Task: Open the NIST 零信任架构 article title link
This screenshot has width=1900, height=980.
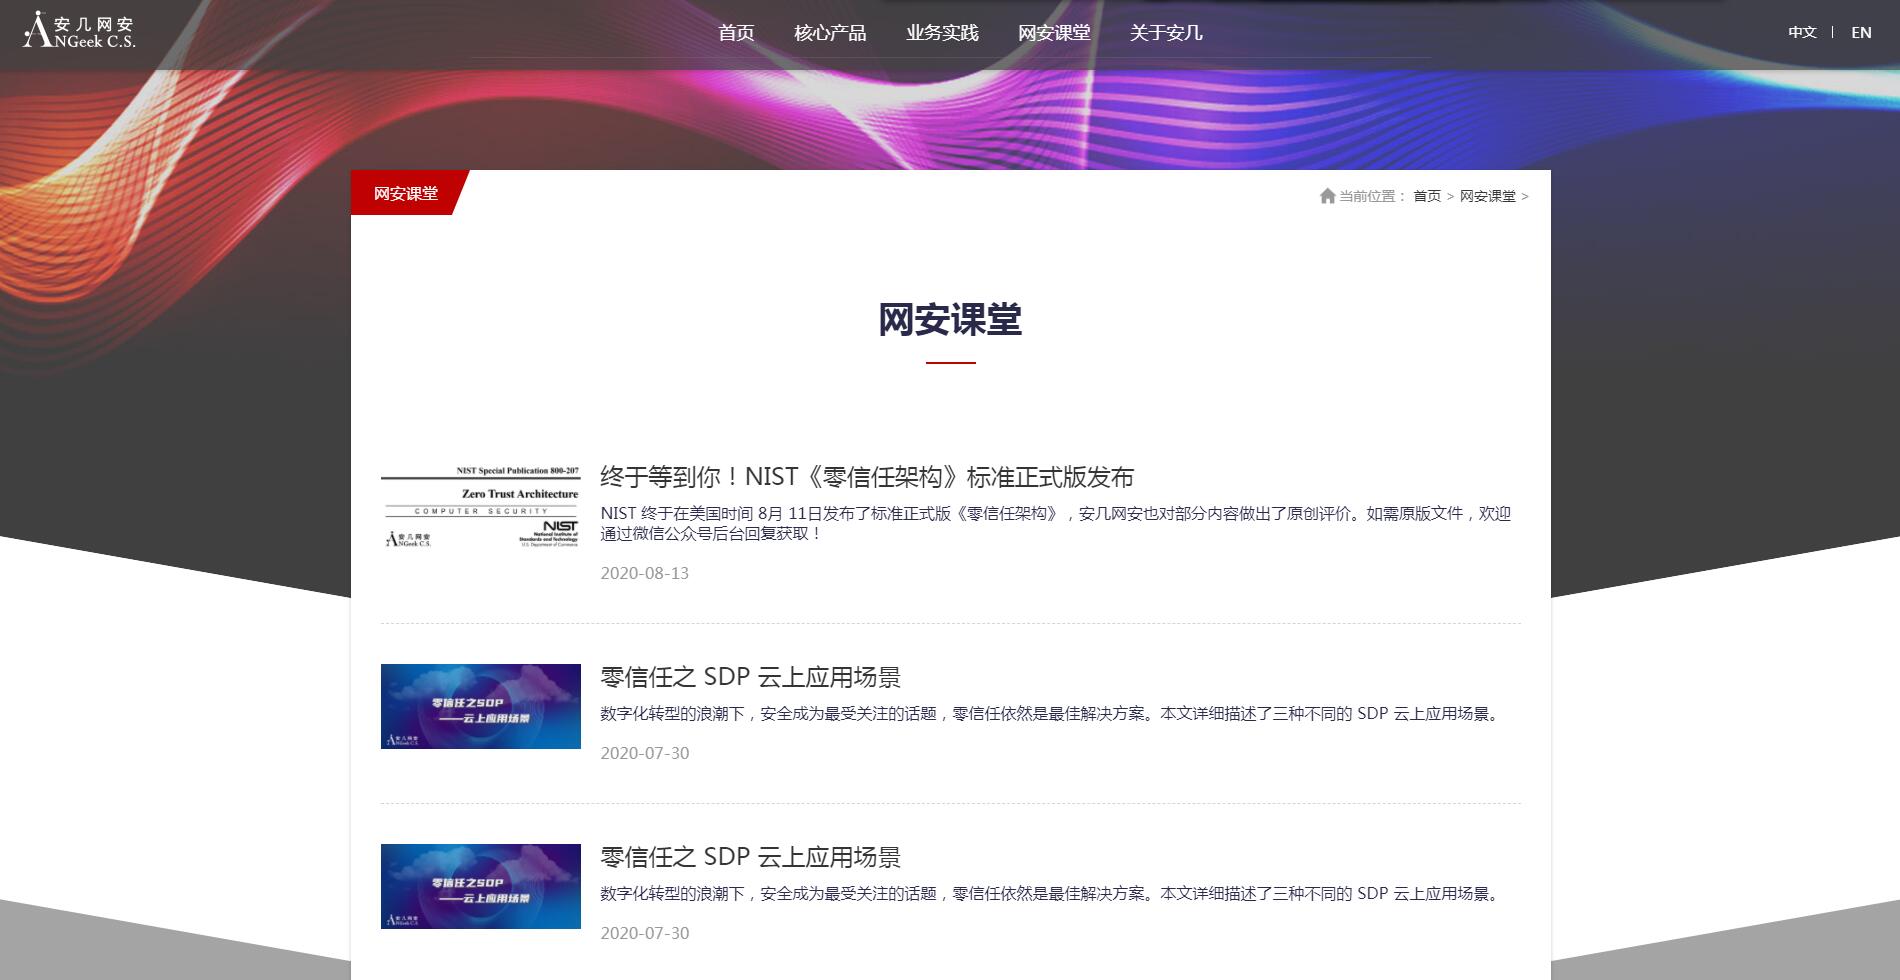Action: point(869,478)
